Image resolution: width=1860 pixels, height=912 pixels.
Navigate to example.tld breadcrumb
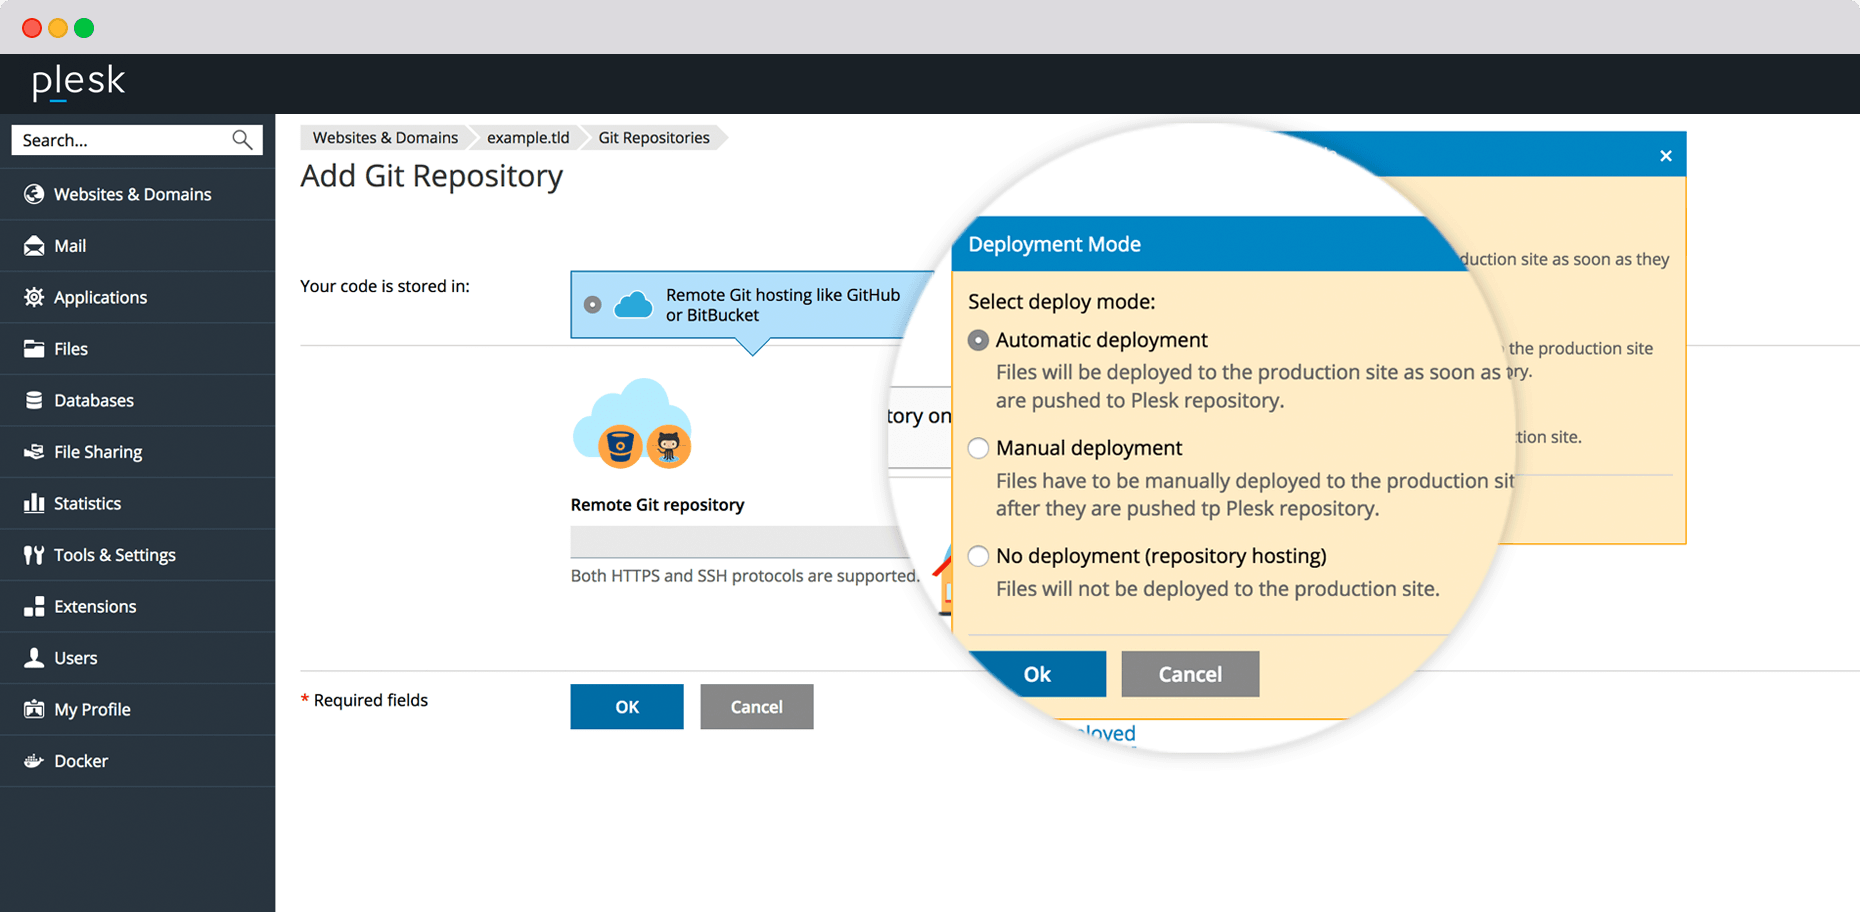pyautogui.click(x=527, y=138)
